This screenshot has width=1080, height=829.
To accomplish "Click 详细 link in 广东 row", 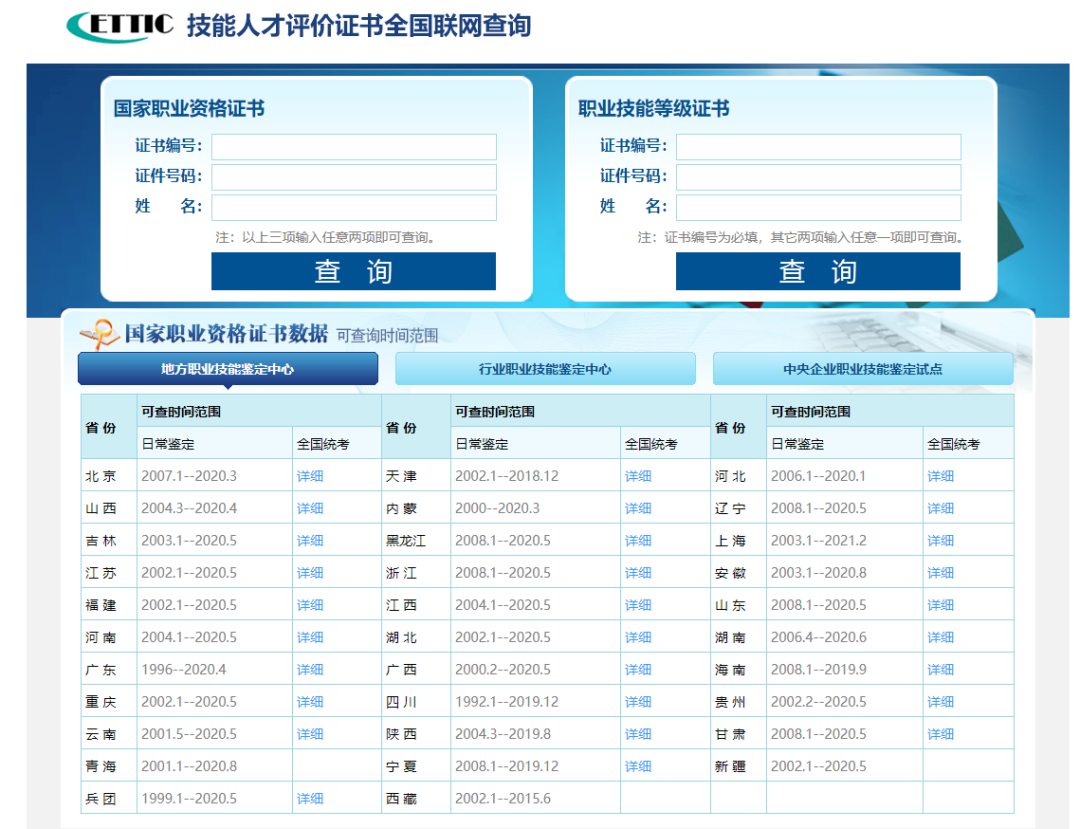I will point(310,670).
